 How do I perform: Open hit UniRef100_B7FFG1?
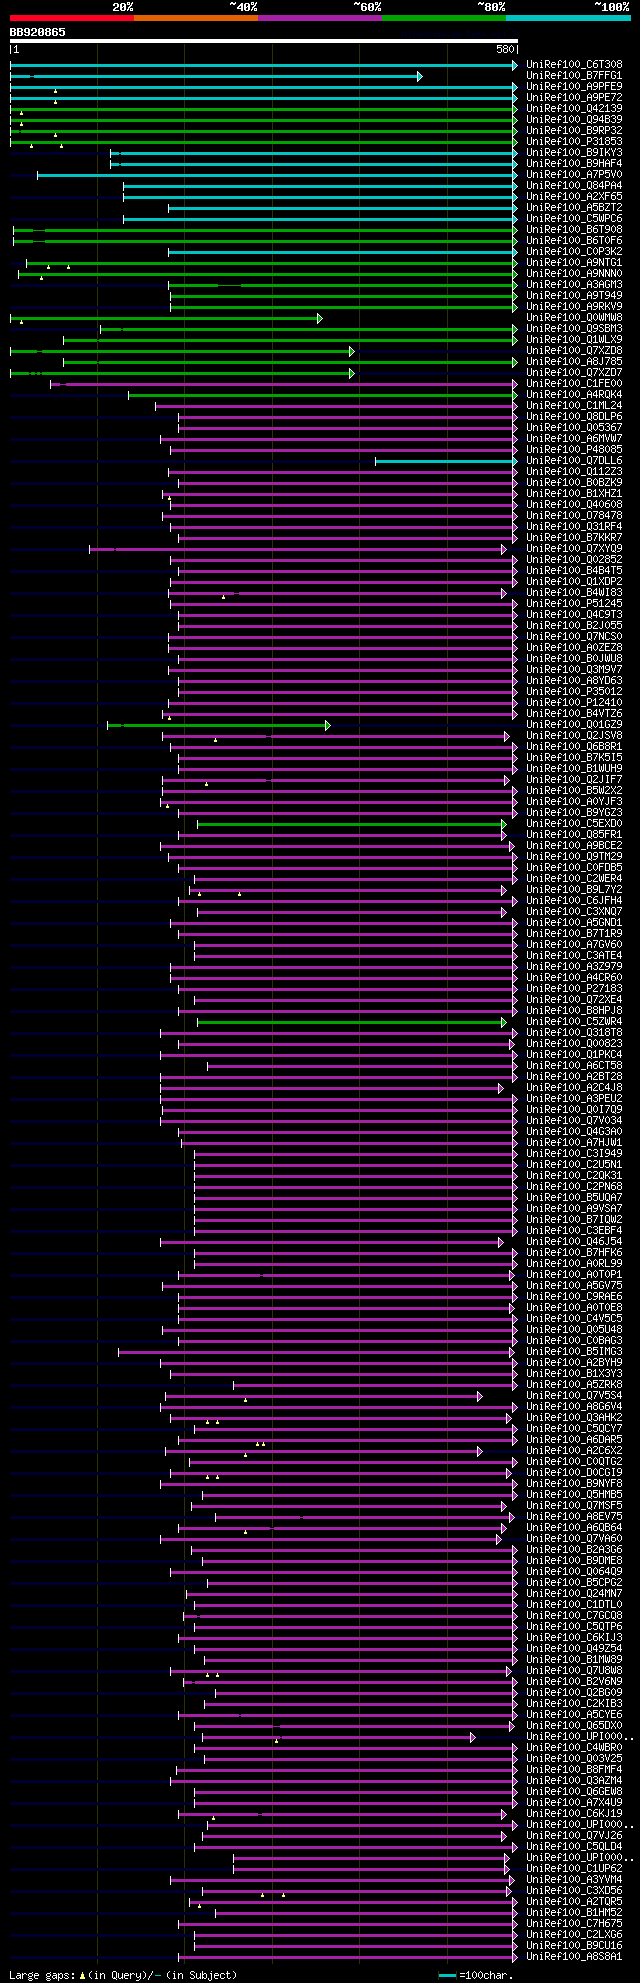tap(574, 76)
